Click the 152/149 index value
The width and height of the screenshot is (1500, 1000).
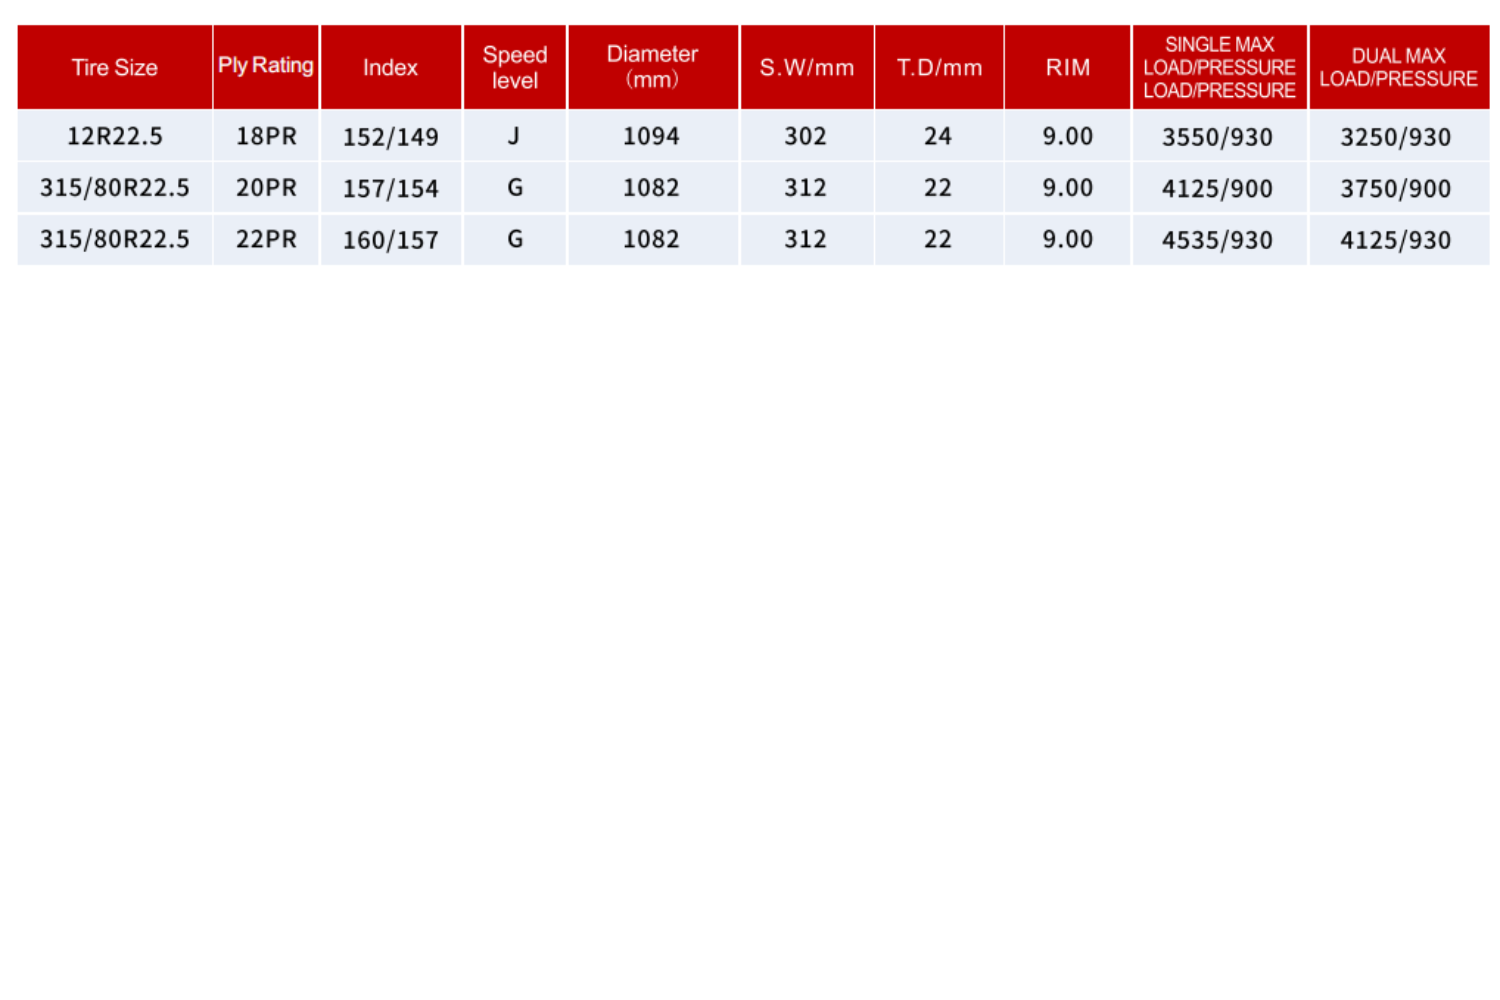point(390,137)
